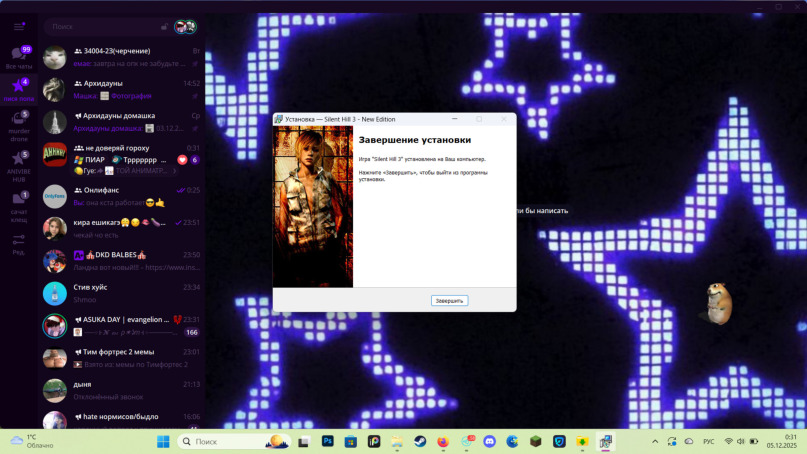Screen dimensions: 807x454
Task: Open Steam from the taskbar
Action: coord(420,442)
